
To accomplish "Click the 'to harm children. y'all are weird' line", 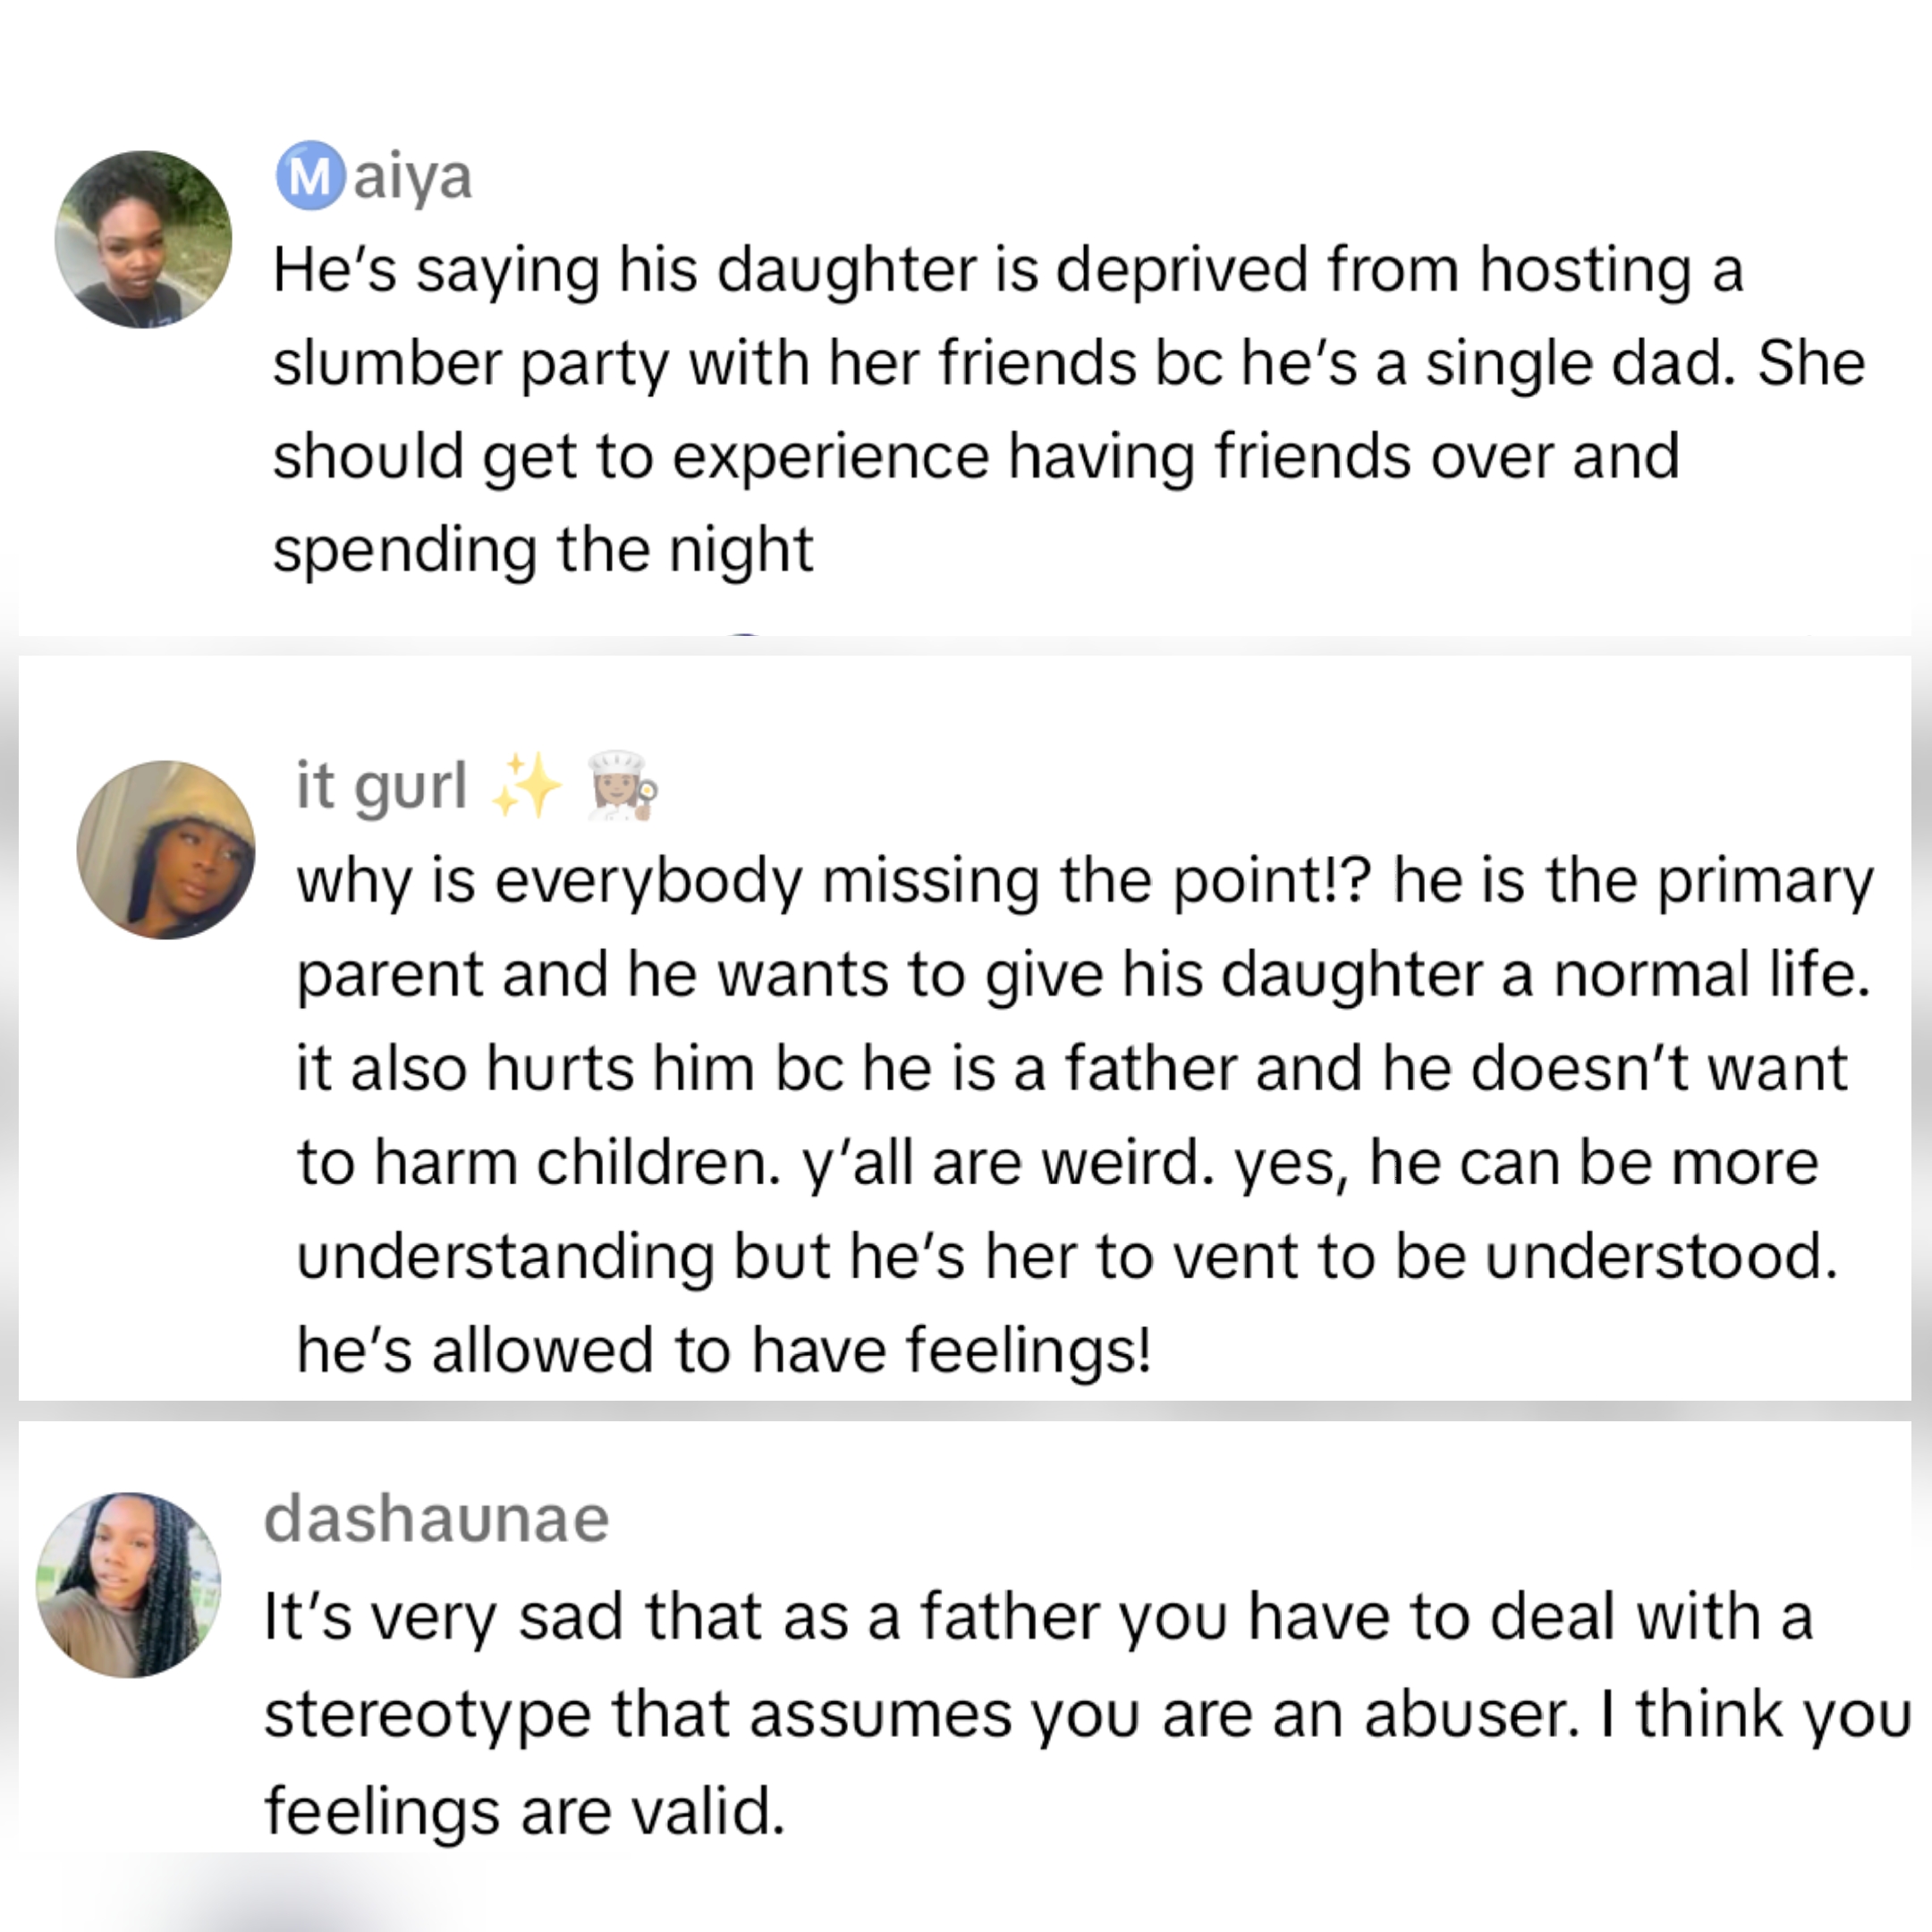I will click(x=1057, y=1163).
